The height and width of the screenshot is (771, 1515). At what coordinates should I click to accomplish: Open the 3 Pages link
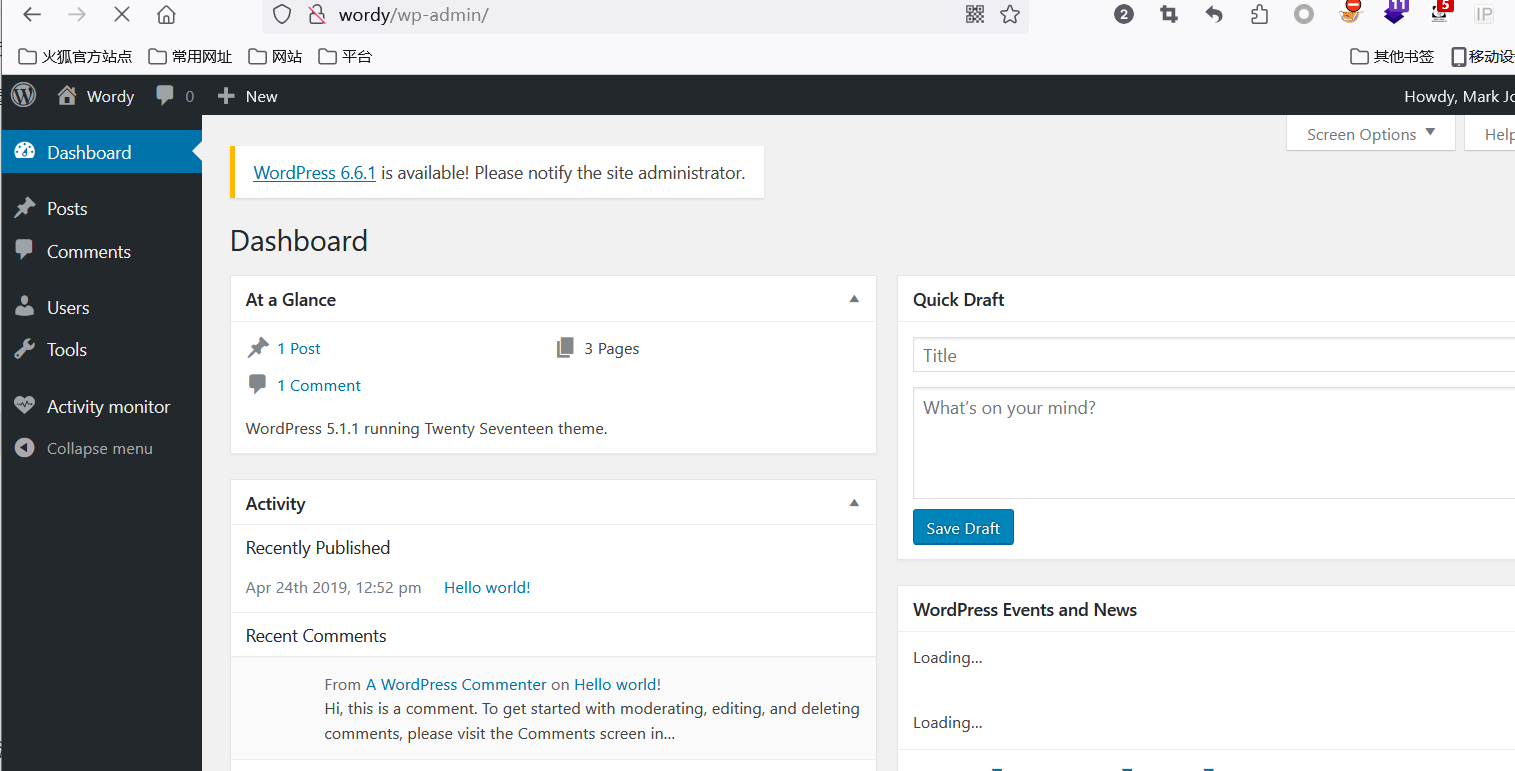(612, 348)
